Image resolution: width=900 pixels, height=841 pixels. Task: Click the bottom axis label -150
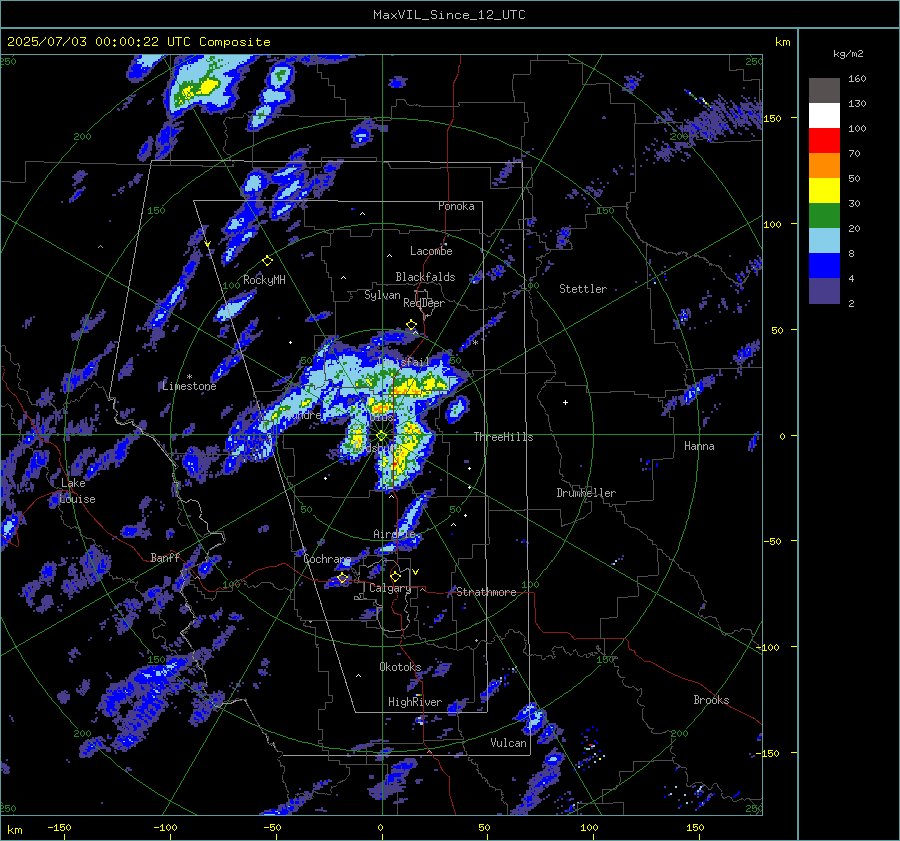59,828
